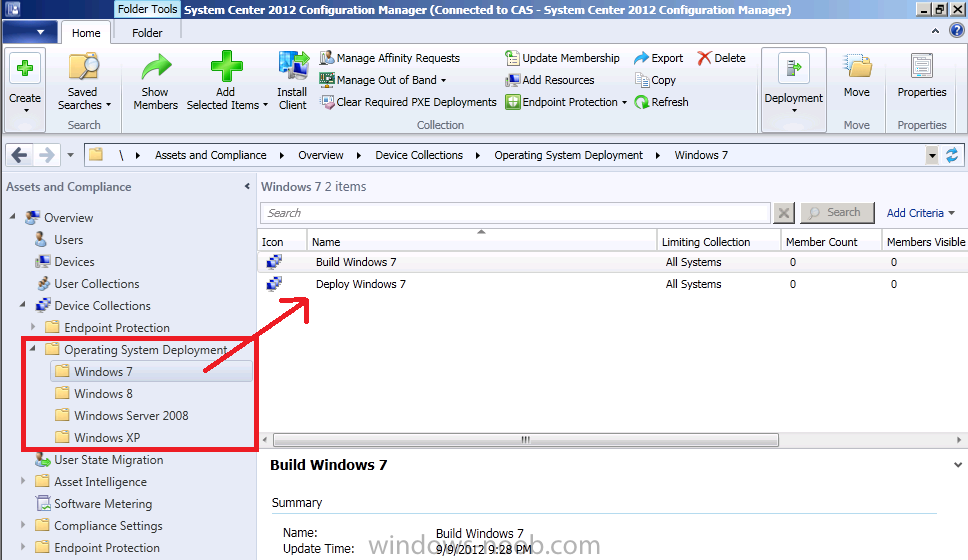Click the Search button
The image size is (968, 560).
837,212
